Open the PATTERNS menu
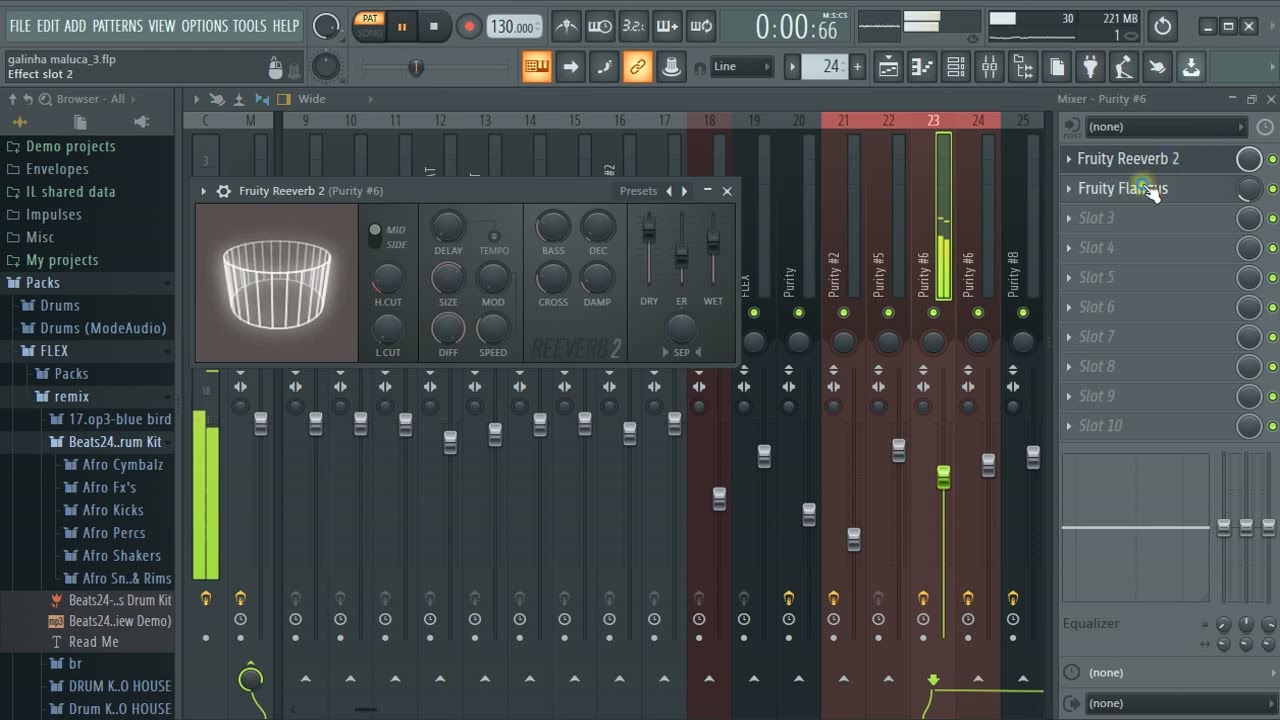 [118, 26]
